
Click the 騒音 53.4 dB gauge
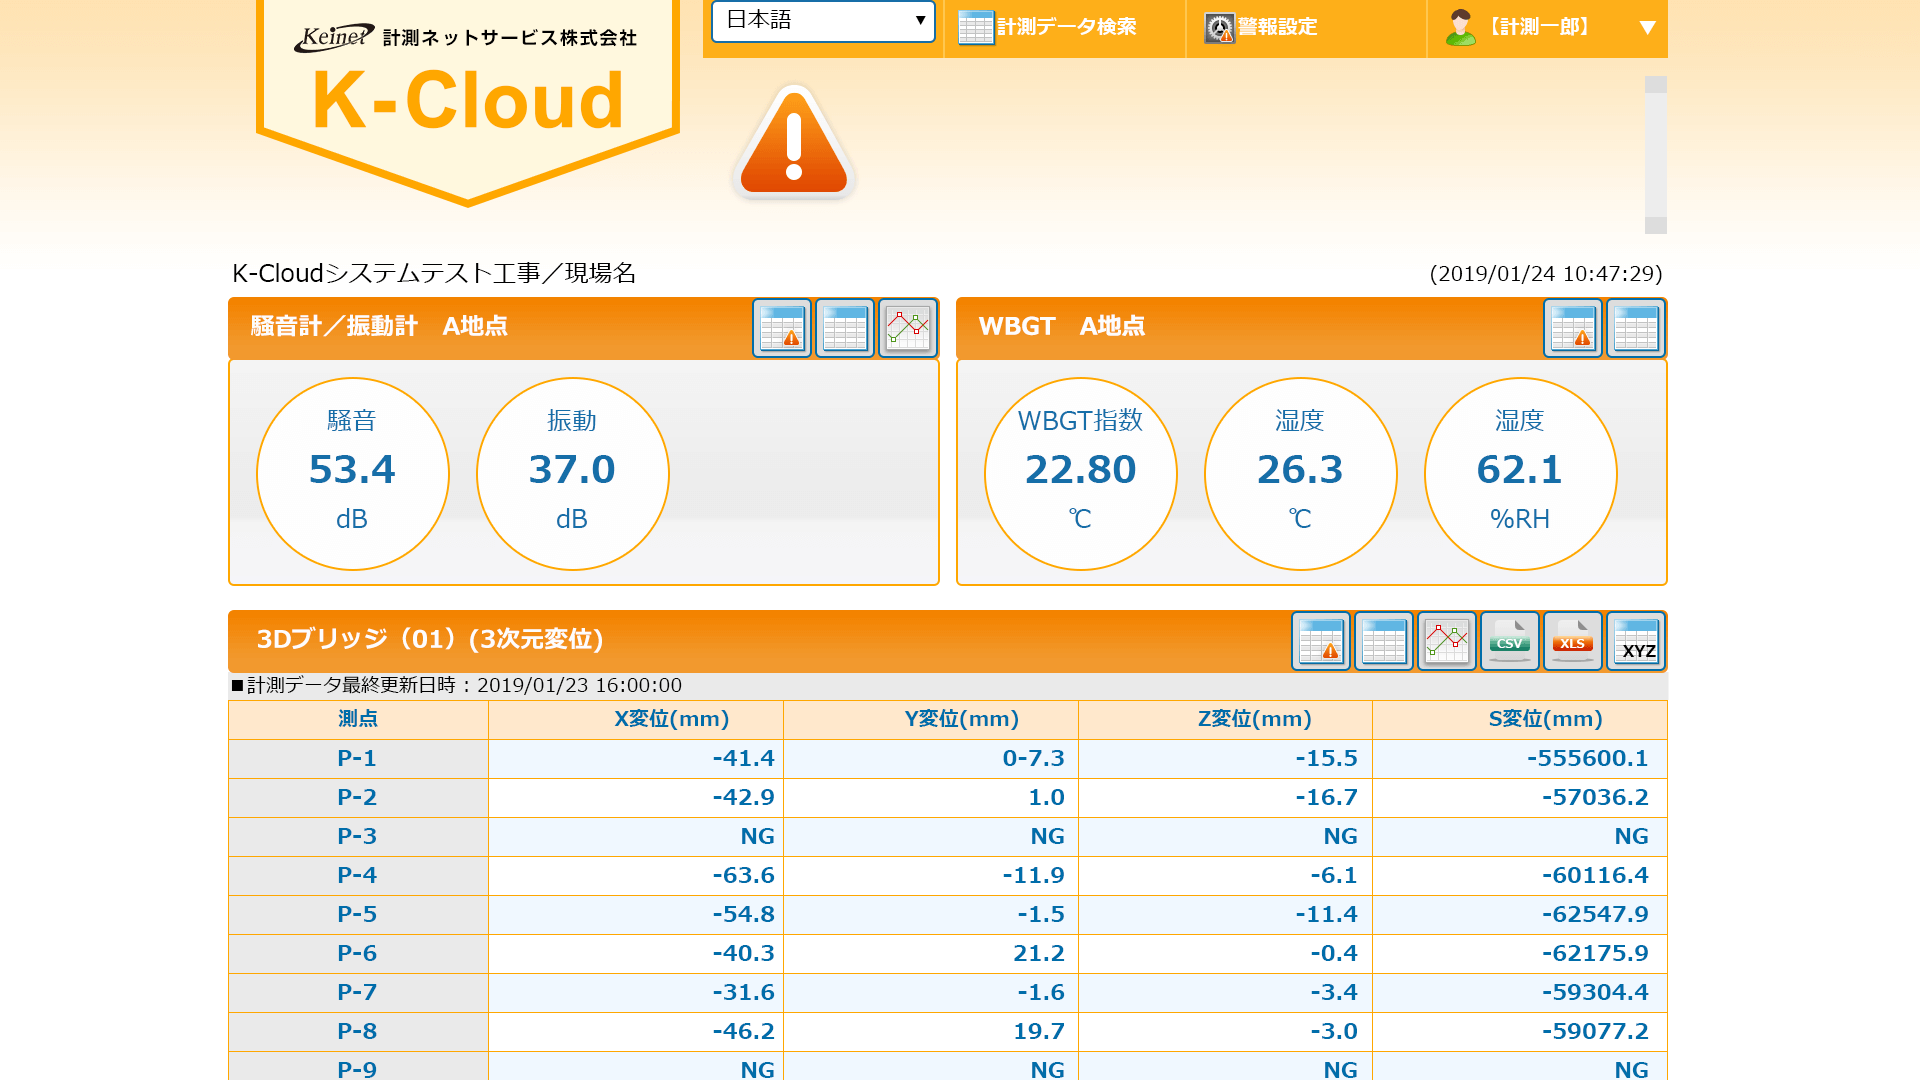pos(352,474)
